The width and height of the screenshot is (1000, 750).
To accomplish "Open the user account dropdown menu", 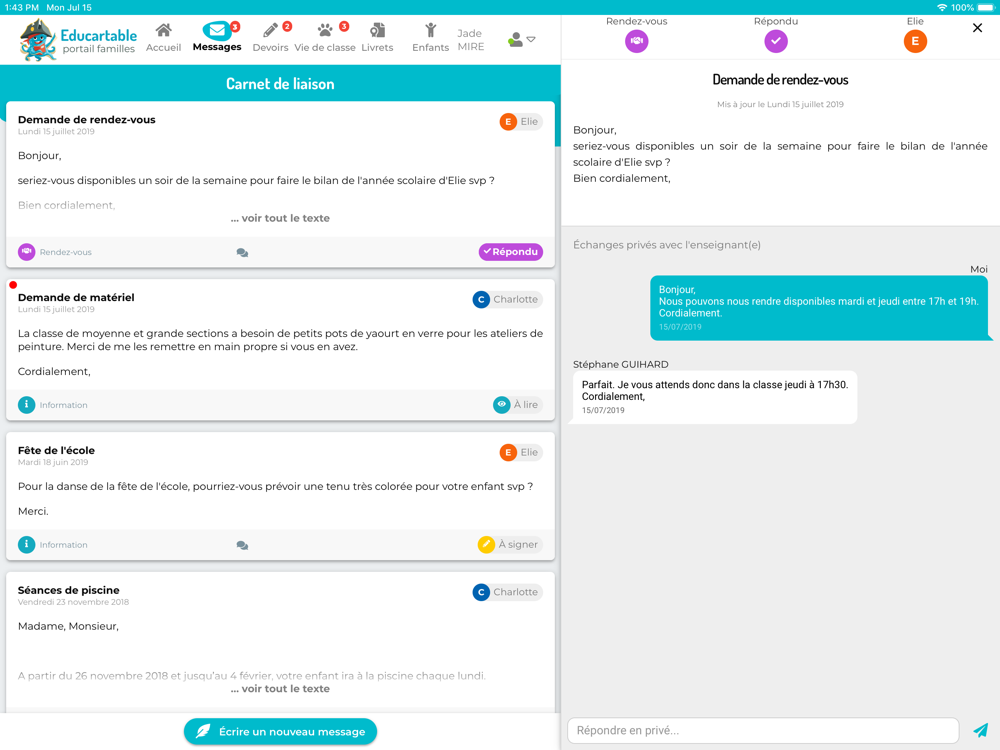I will (522, 40).
